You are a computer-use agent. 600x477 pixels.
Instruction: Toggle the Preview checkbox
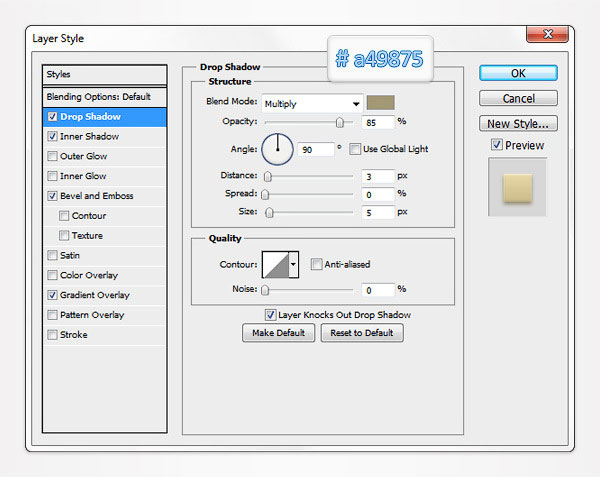[x=497, y=145]
